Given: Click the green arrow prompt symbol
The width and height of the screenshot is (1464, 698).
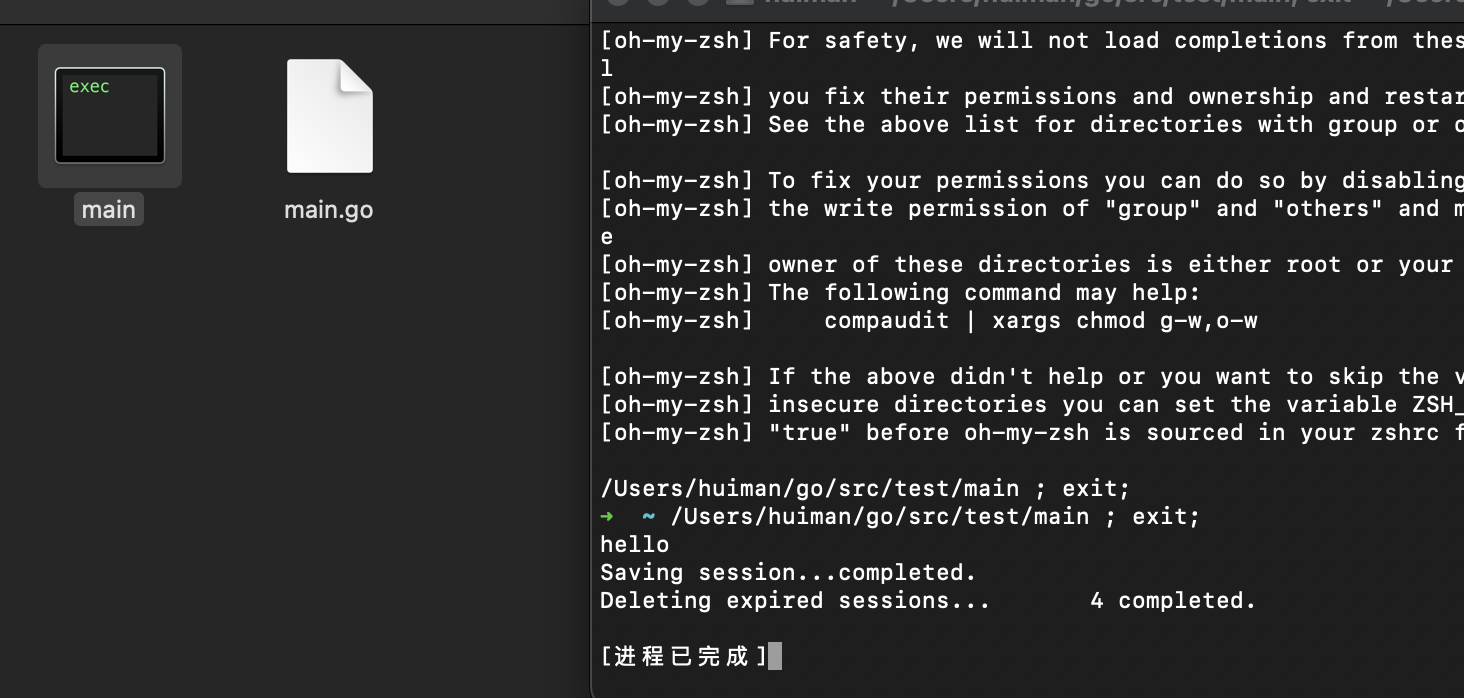Looking at the screenshot, I should [606, 516].
